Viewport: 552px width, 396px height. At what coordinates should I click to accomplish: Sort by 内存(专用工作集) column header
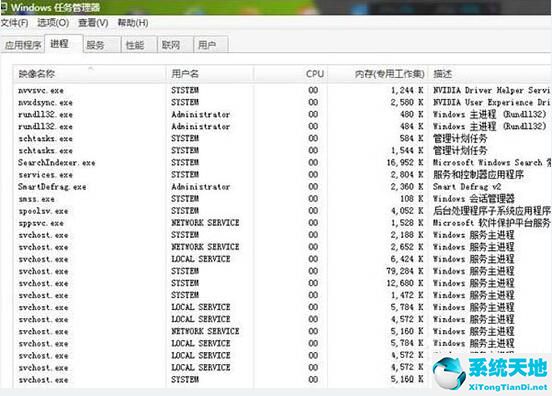click(x=377, y=74)
